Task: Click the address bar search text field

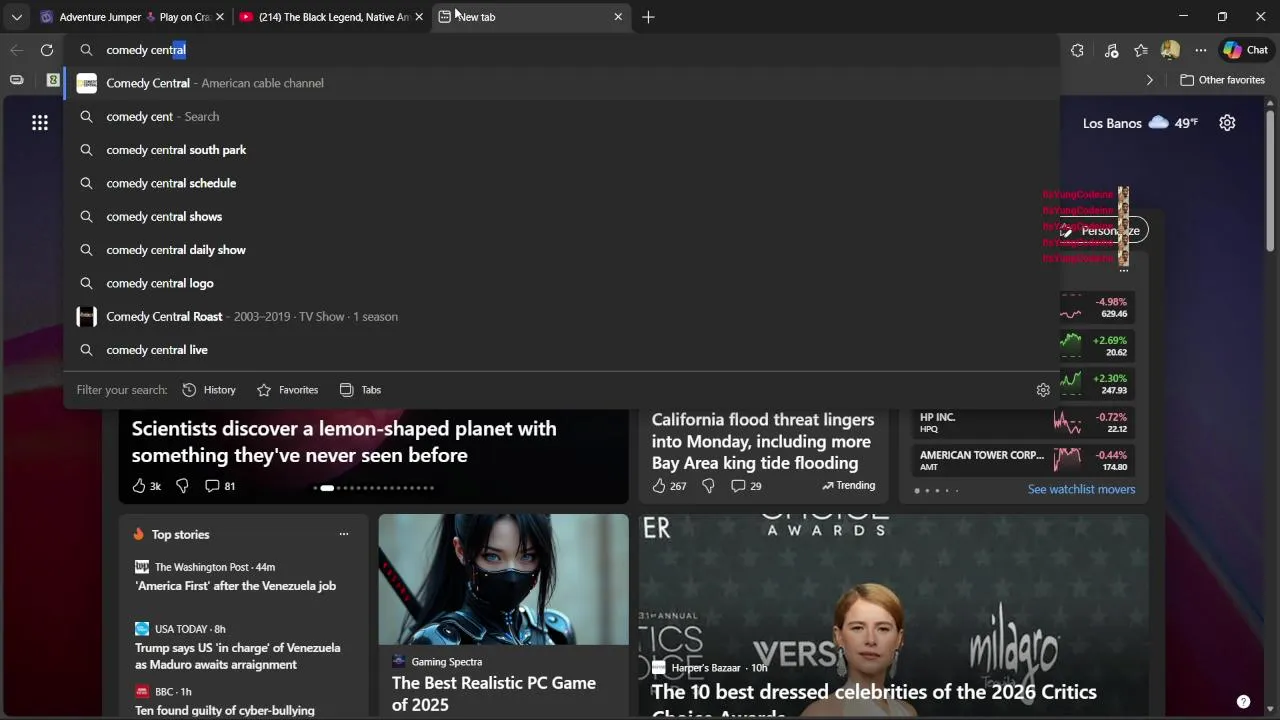Action: click(x=560, y=50)
